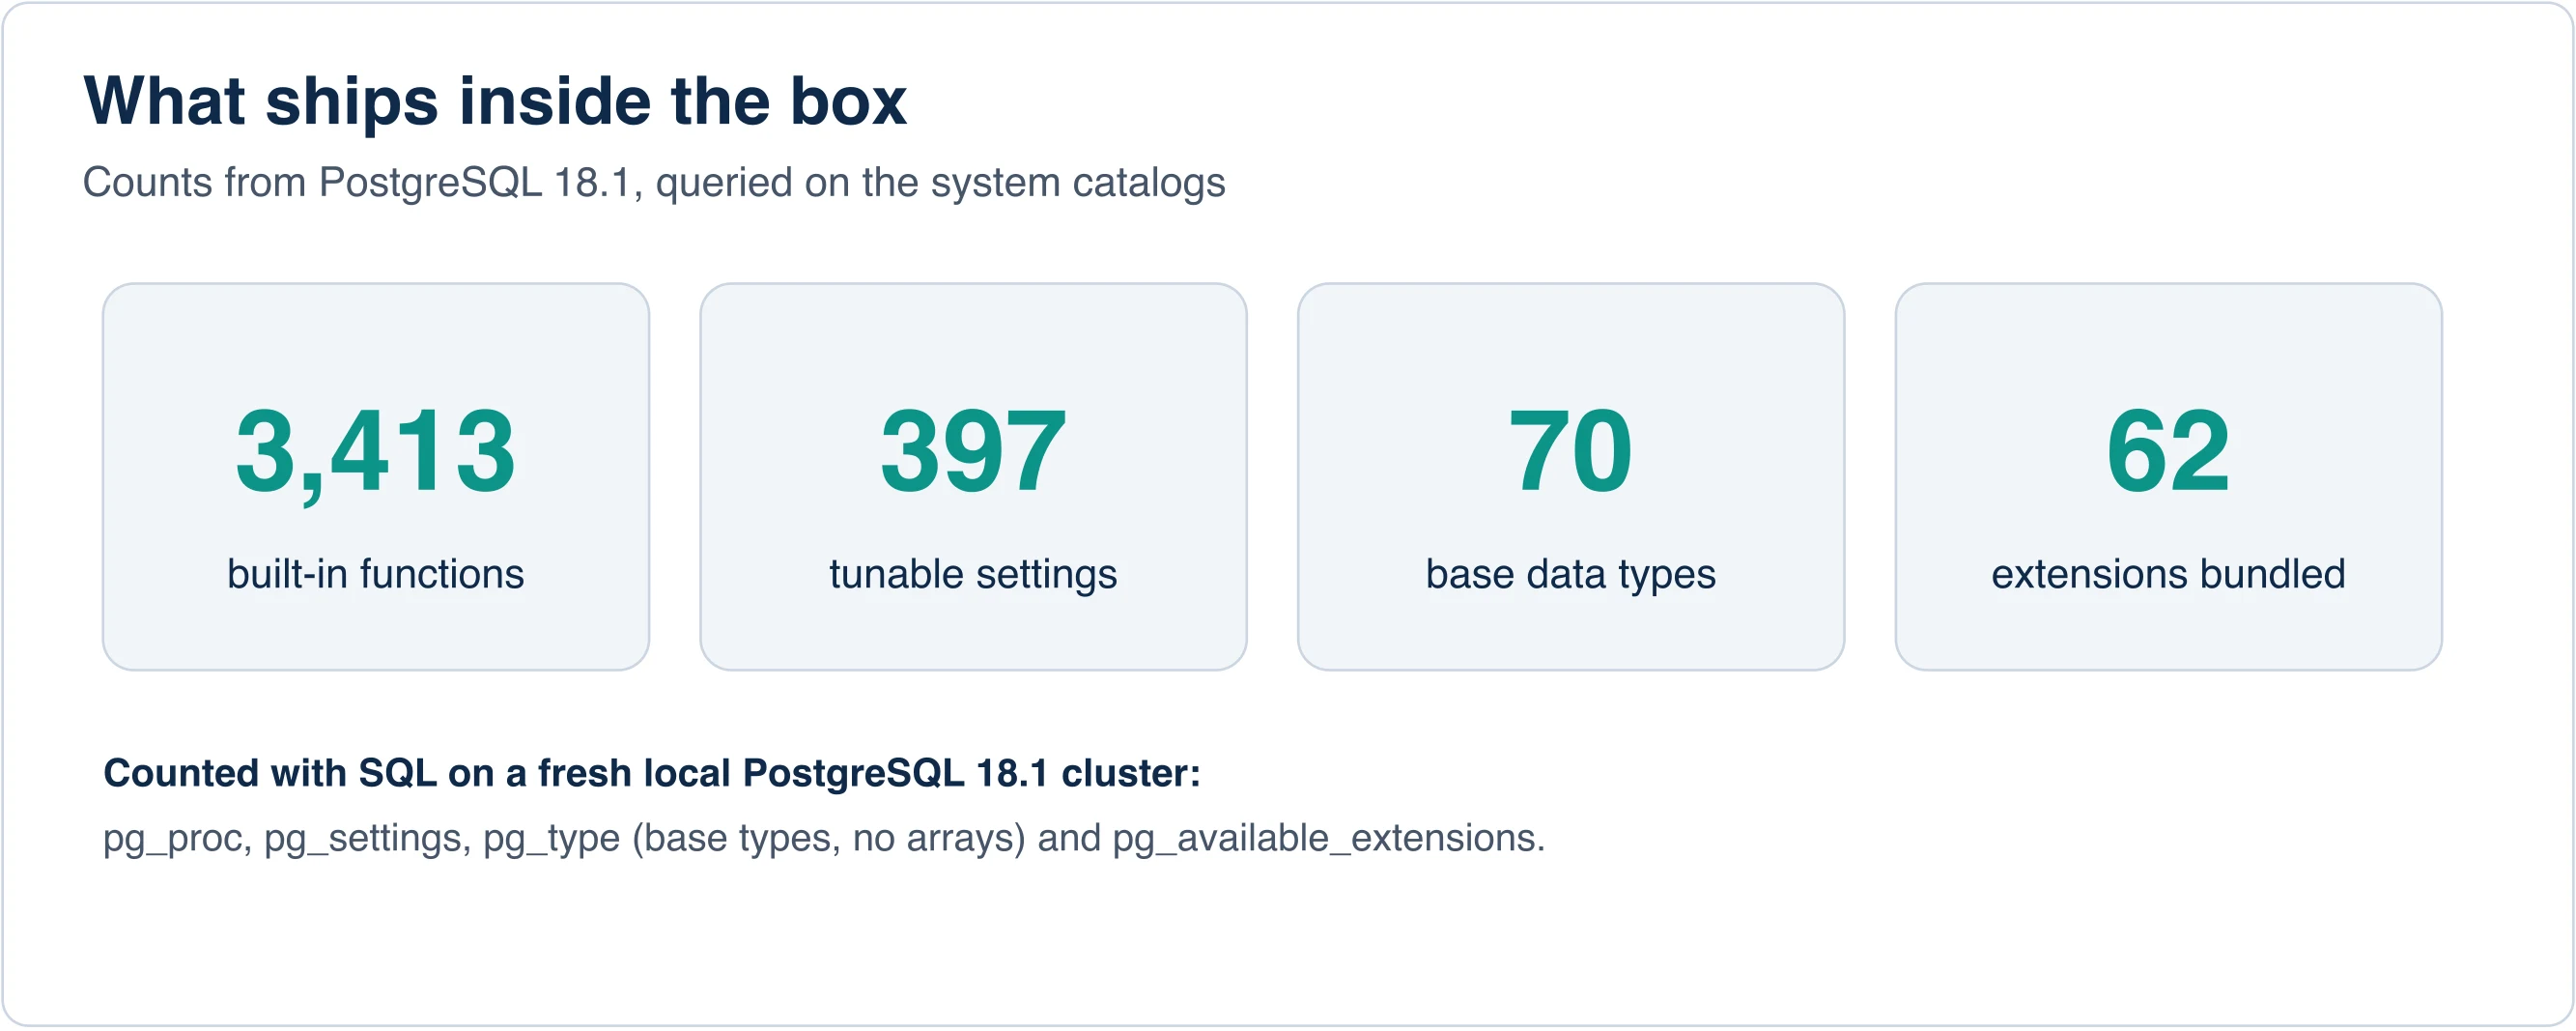This screenshot has height=1031, width=2576.
Task: Click the 62 figure
Action: point(2169,452)
